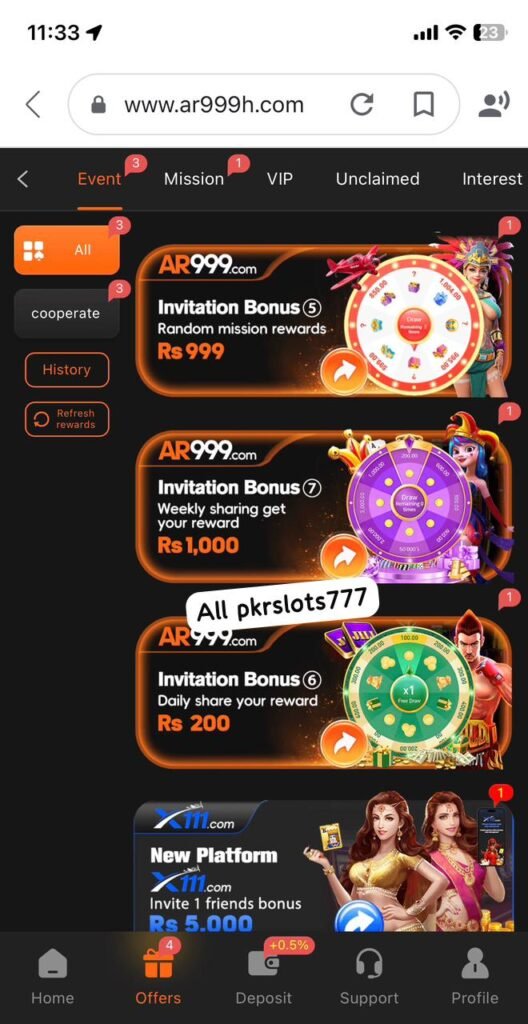Screen dimensions: 528x1024
Task: Open Support headset in bottom bar
Action: [x=369, y=978]
